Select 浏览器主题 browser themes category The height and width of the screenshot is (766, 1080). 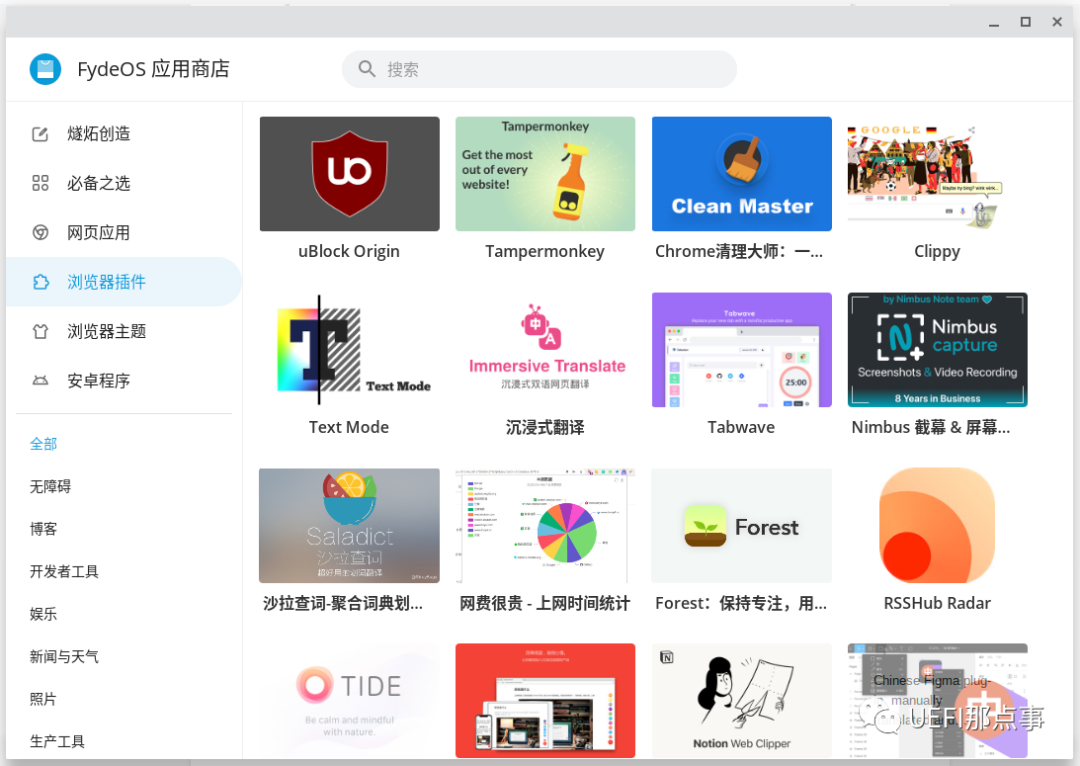tap(106, 331)
